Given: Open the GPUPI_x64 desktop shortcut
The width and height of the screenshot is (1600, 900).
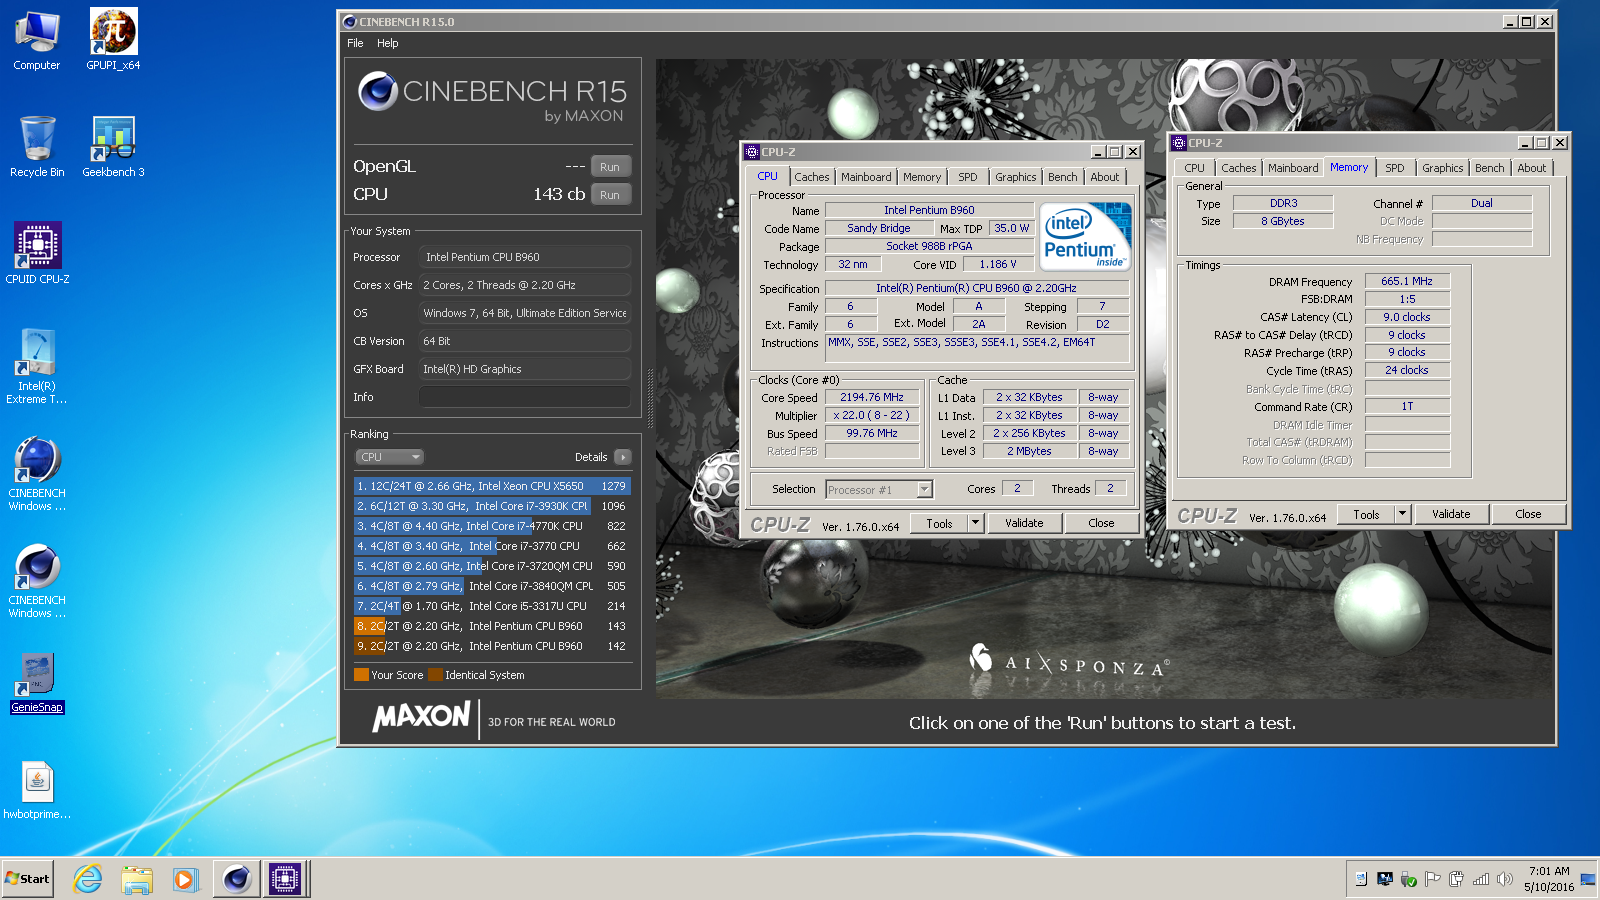Looking at the screenshot, I should 113,41.
